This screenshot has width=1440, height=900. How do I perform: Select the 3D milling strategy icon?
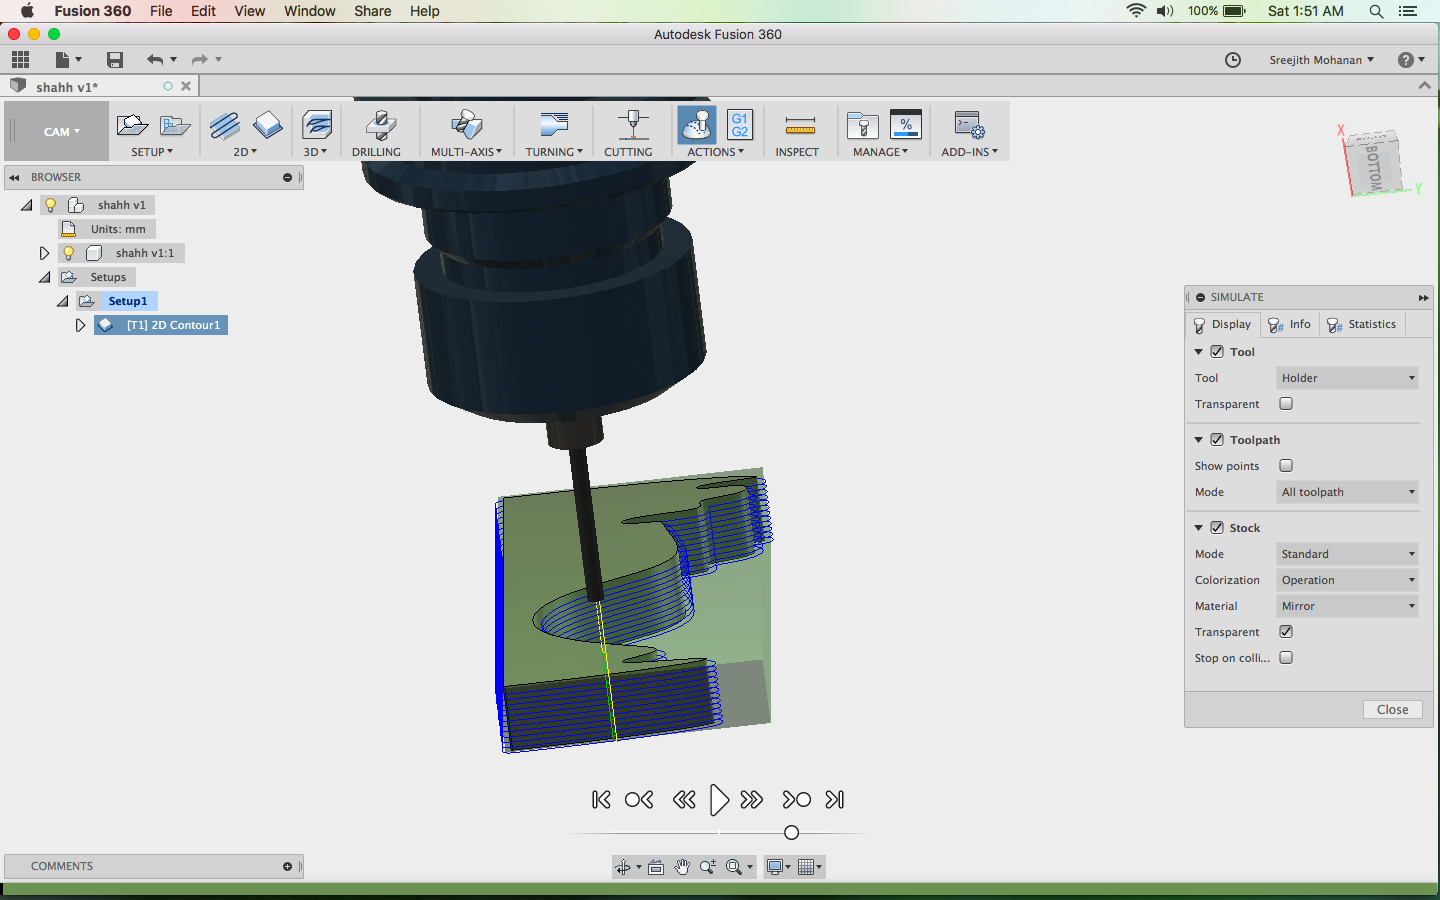(x=317, y=126)
